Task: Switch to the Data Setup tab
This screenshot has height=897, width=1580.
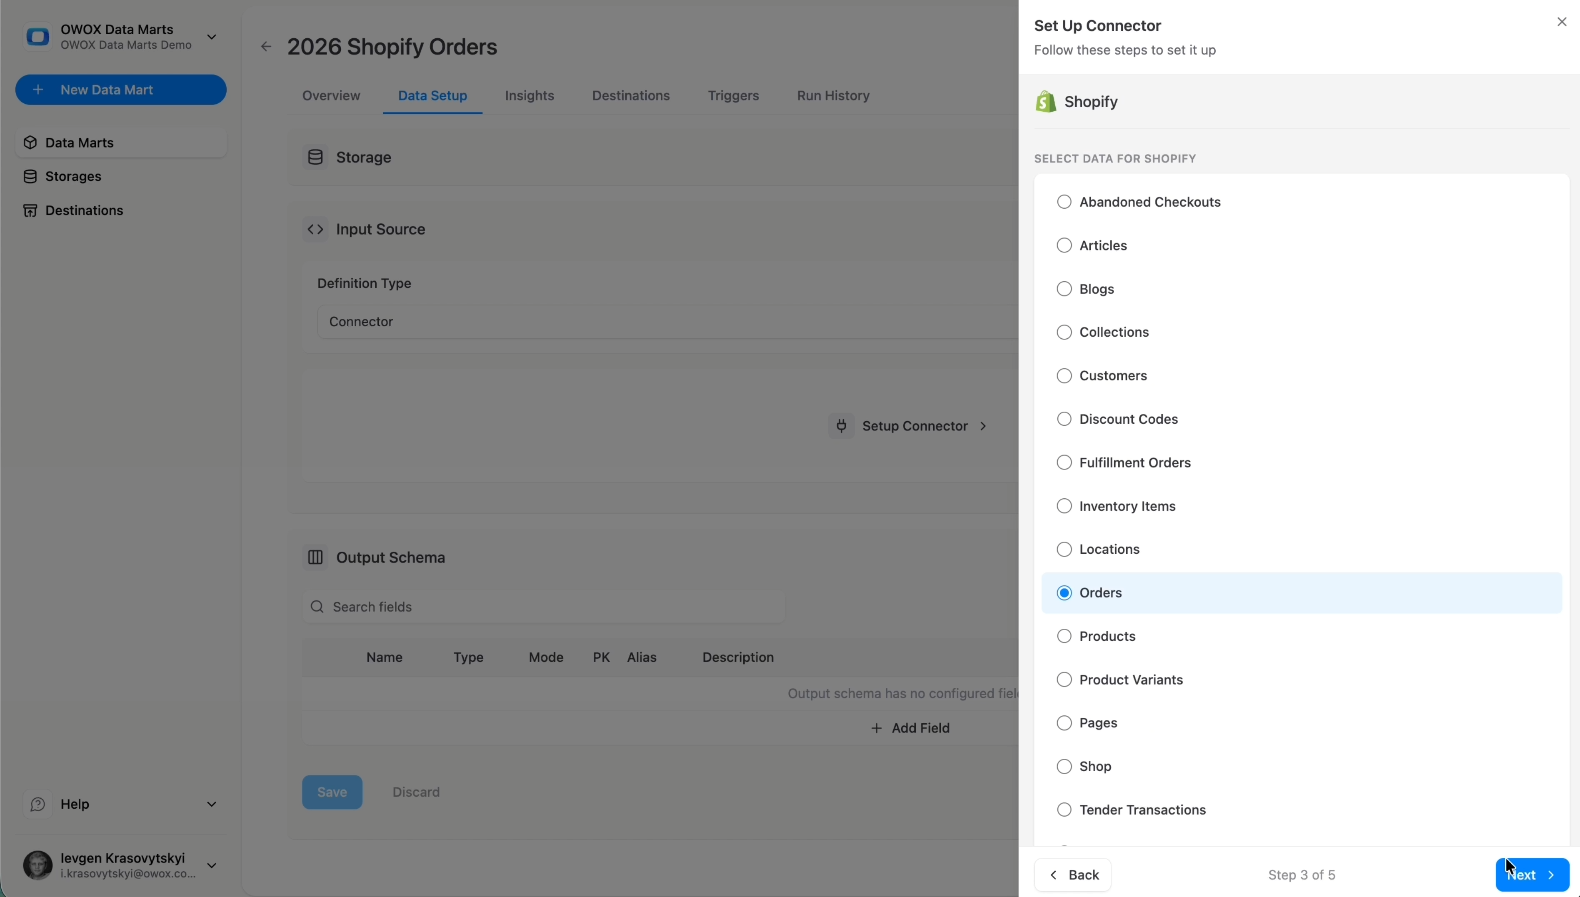Action: [x=432, y=96]
